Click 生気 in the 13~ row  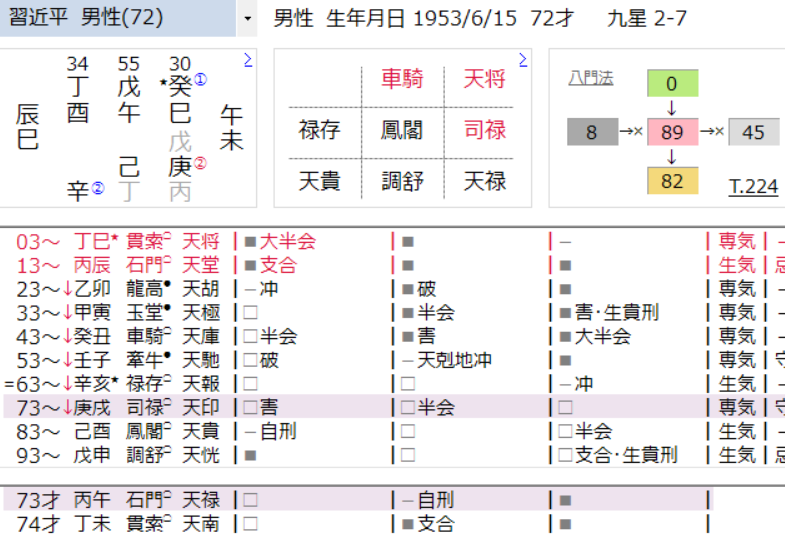[x=737, y=265]
